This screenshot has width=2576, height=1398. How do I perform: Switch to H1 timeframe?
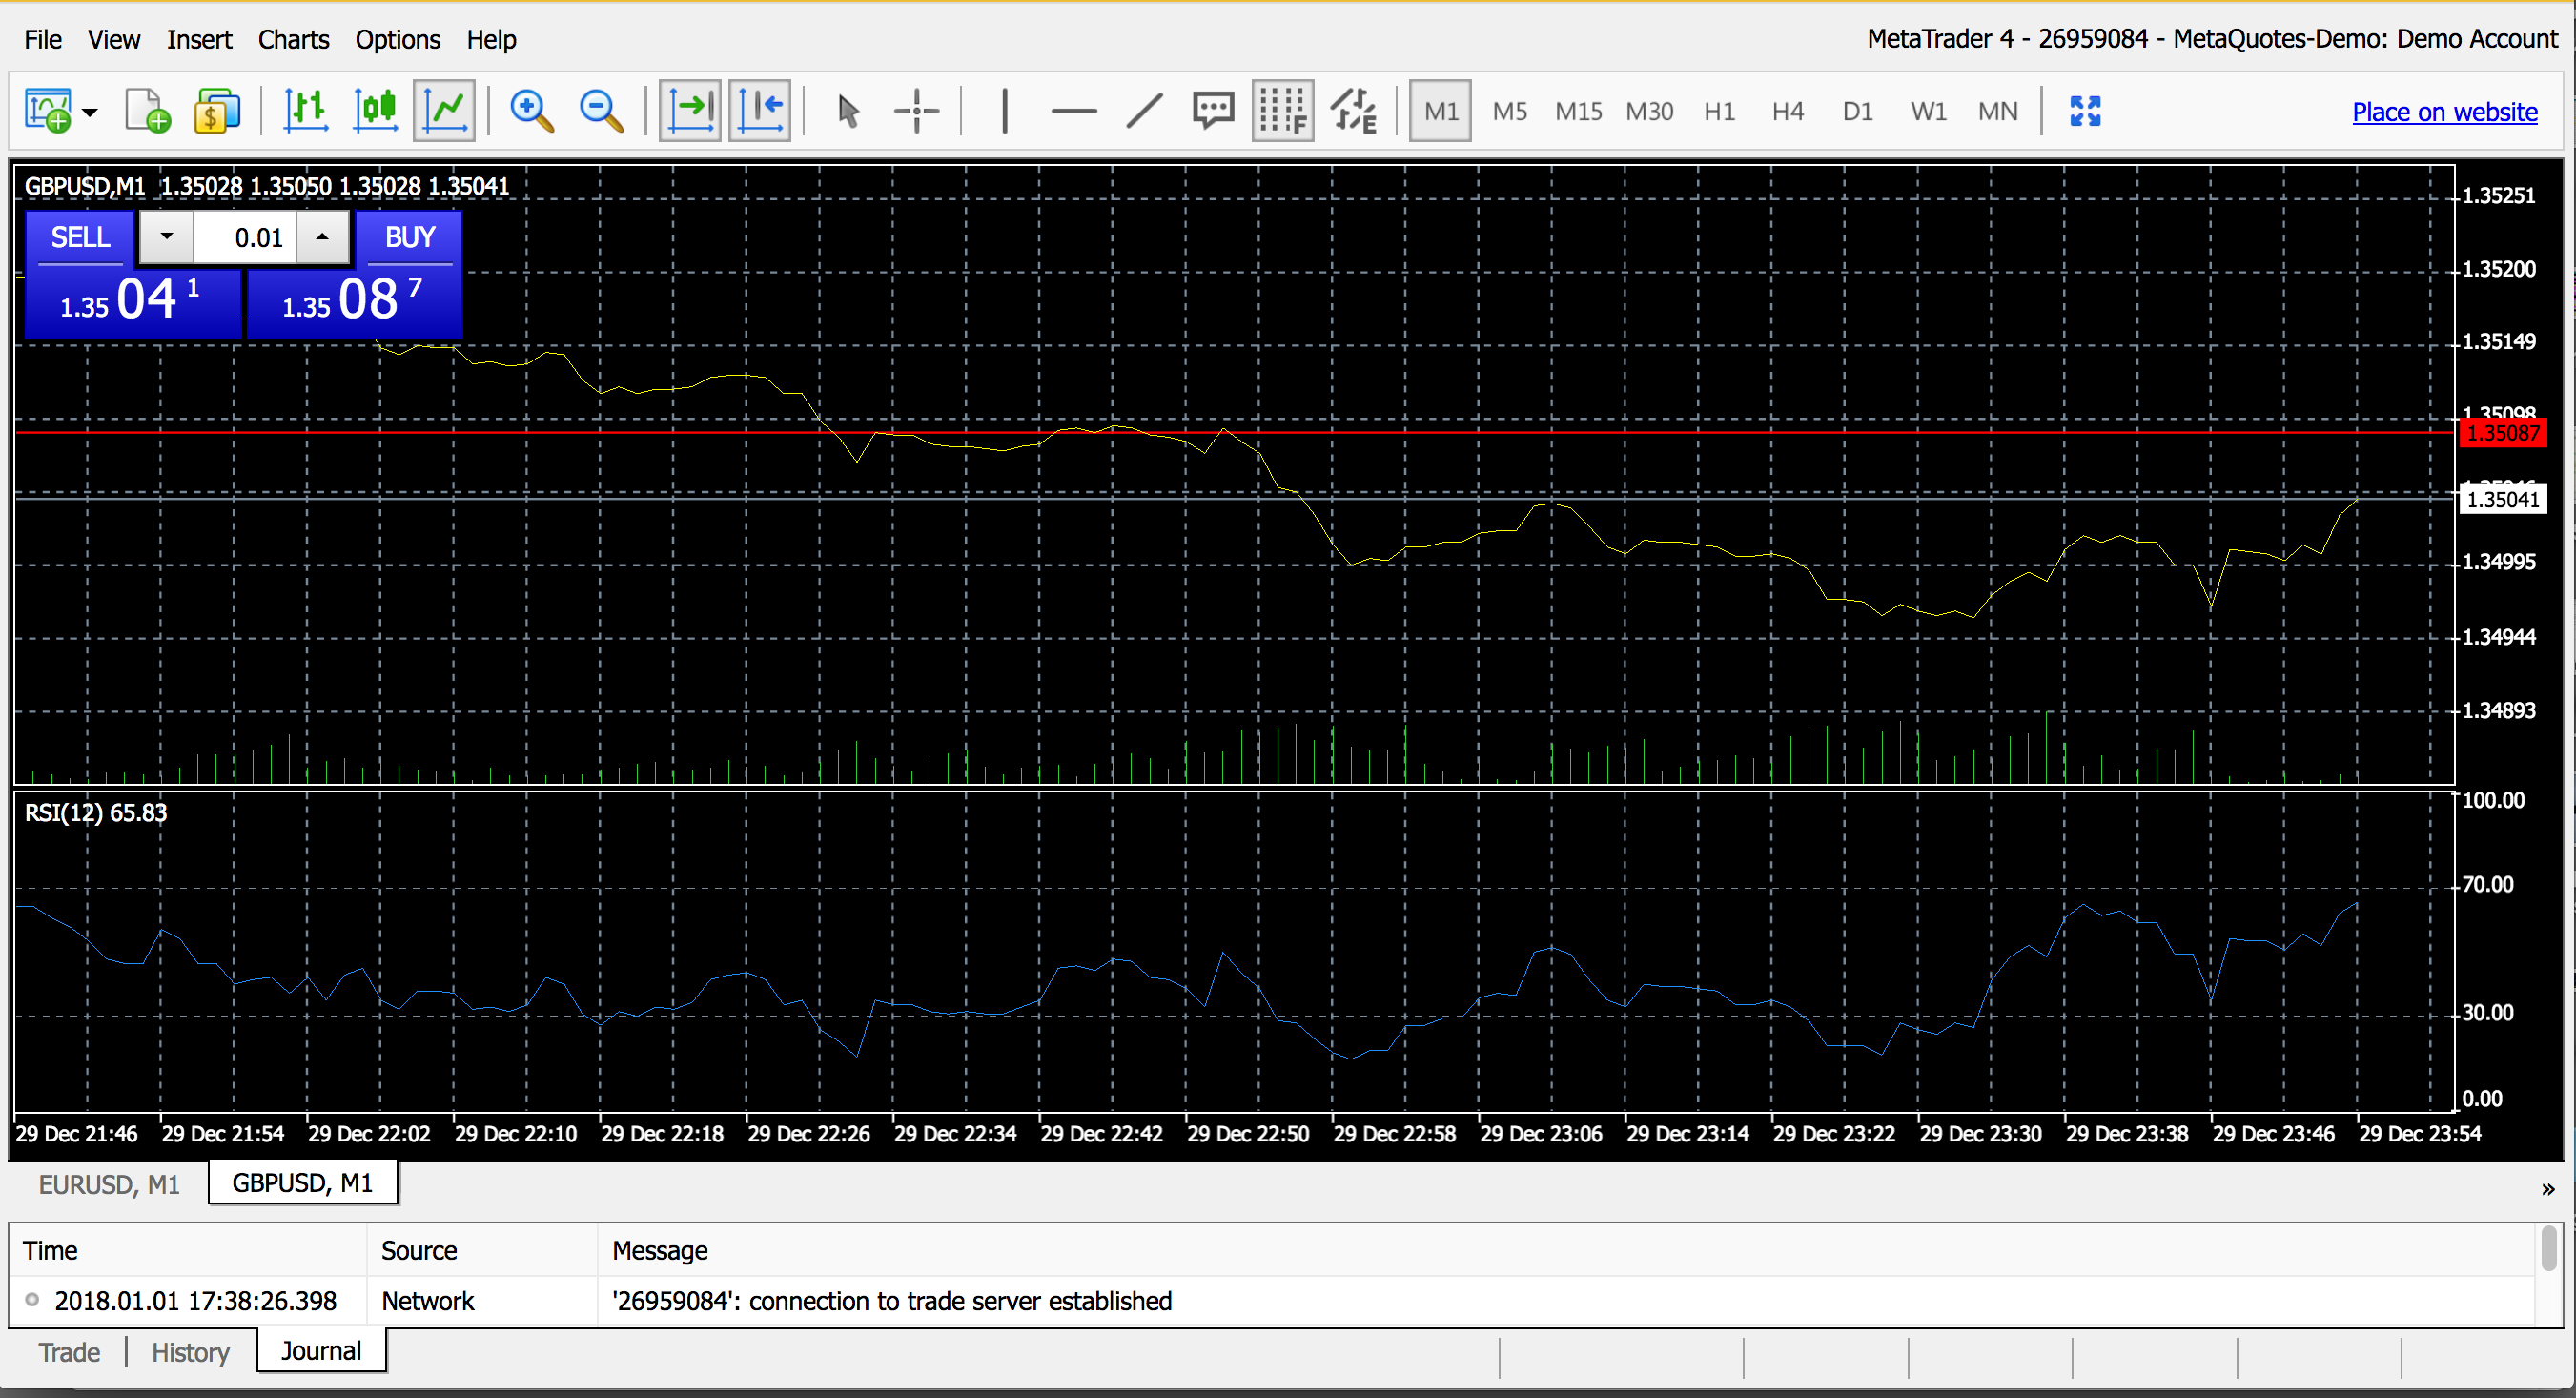point(1719,111)
